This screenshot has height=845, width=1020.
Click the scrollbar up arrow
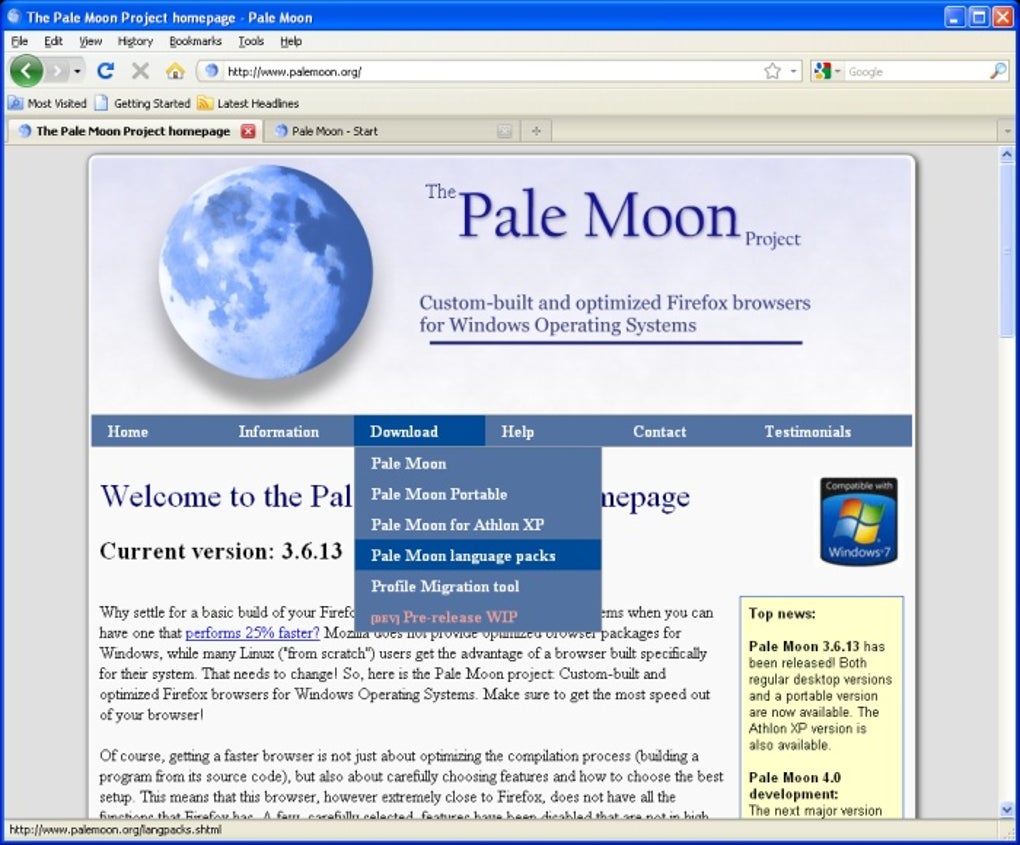1007,155
